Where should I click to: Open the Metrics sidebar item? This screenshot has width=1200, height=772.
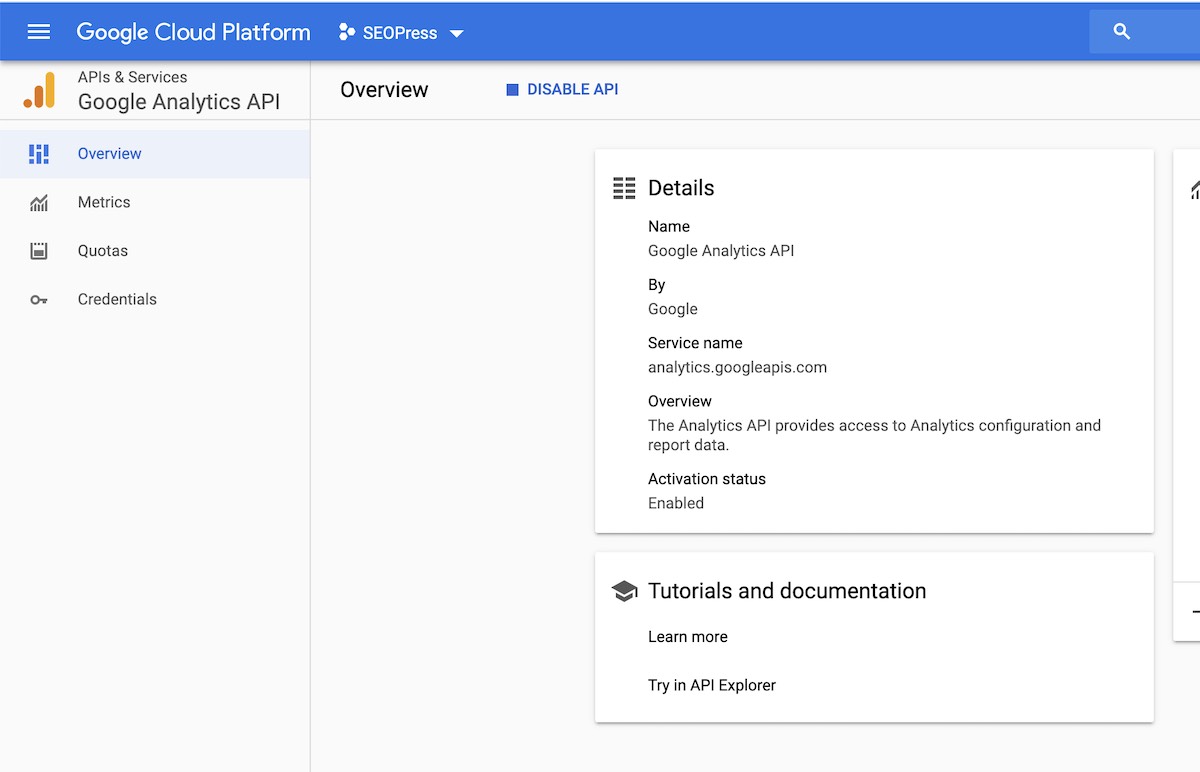click(155, 202)
